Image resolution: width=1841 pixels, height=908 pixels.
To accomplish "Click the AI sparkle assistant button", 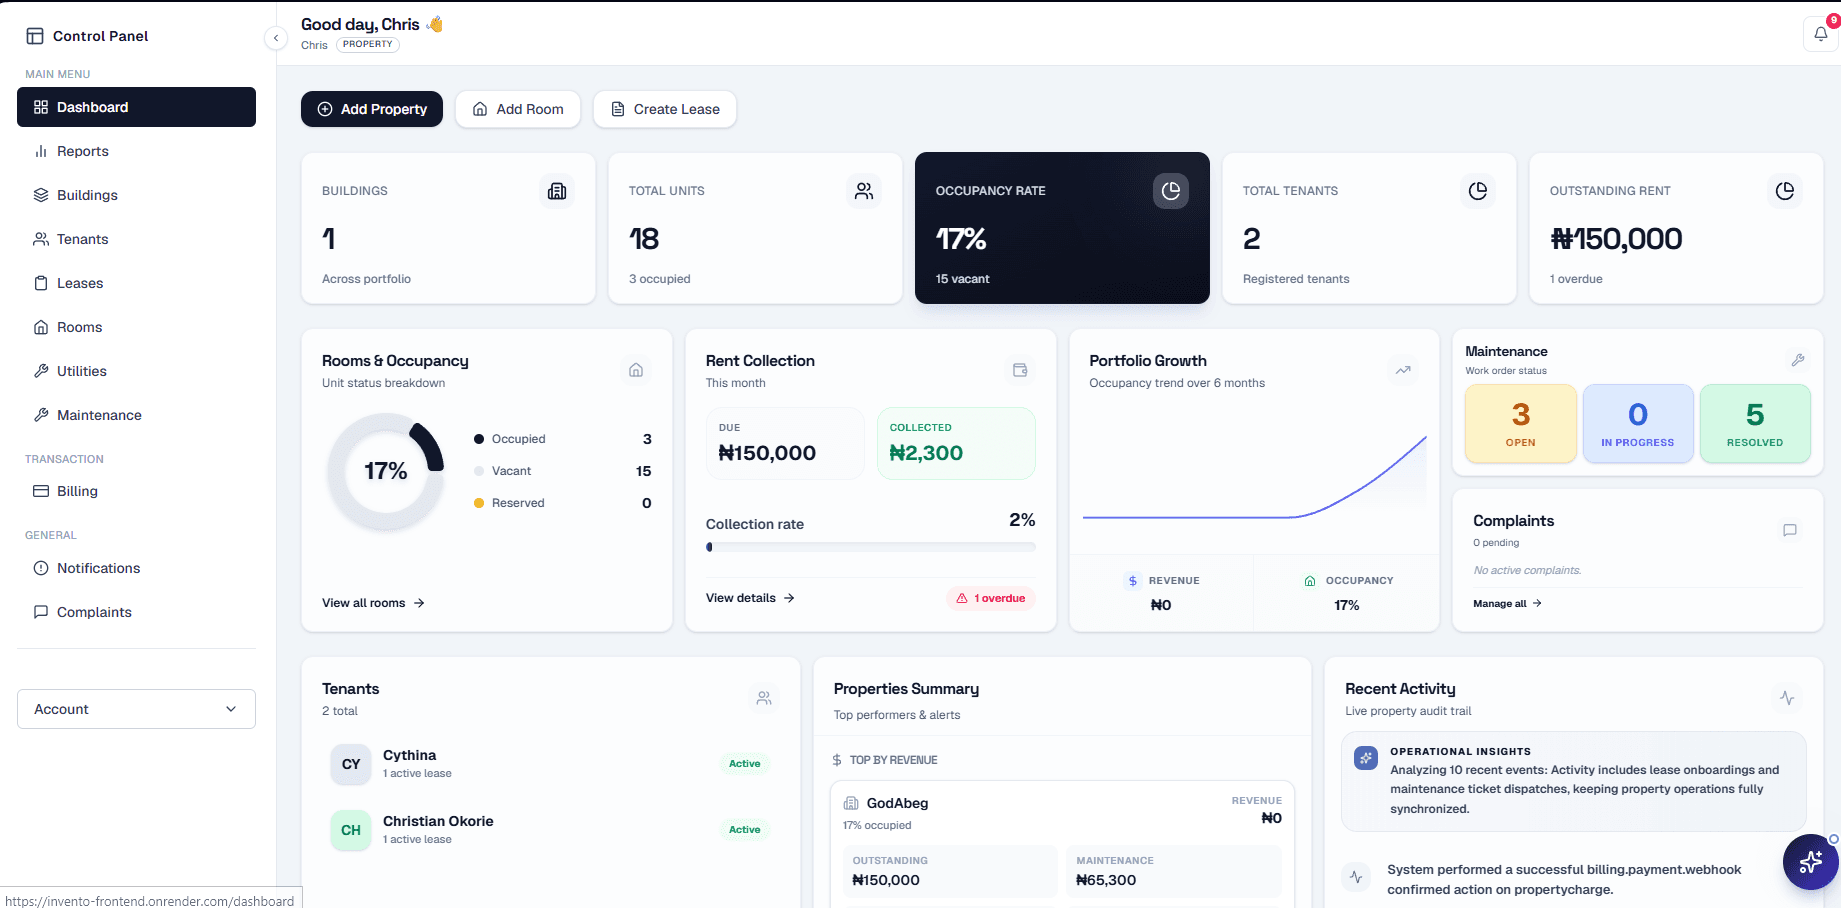I will 1810,862.
